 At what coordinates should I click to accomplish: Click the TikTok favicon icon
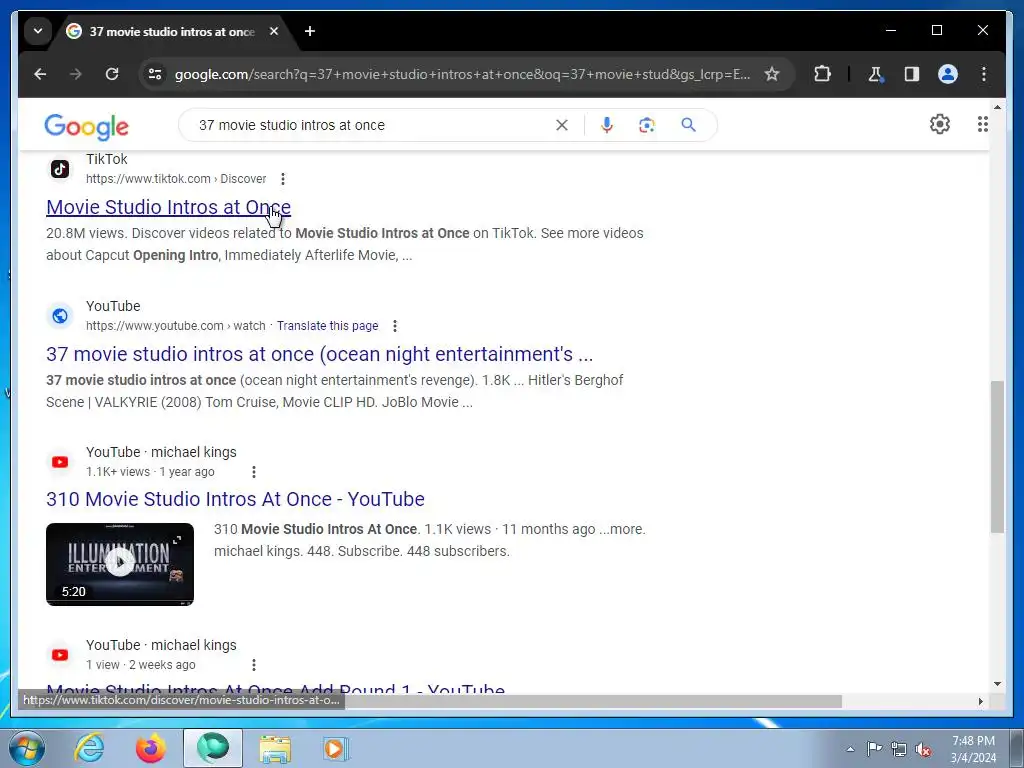[x=60, y=169]
